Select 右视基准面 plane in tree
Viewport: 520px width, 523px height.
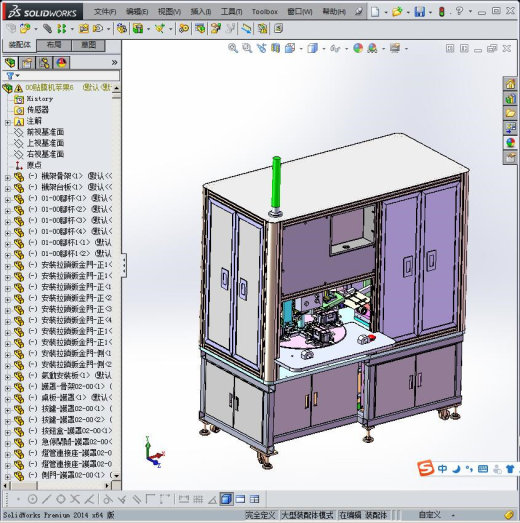click(x=45, y=154)
